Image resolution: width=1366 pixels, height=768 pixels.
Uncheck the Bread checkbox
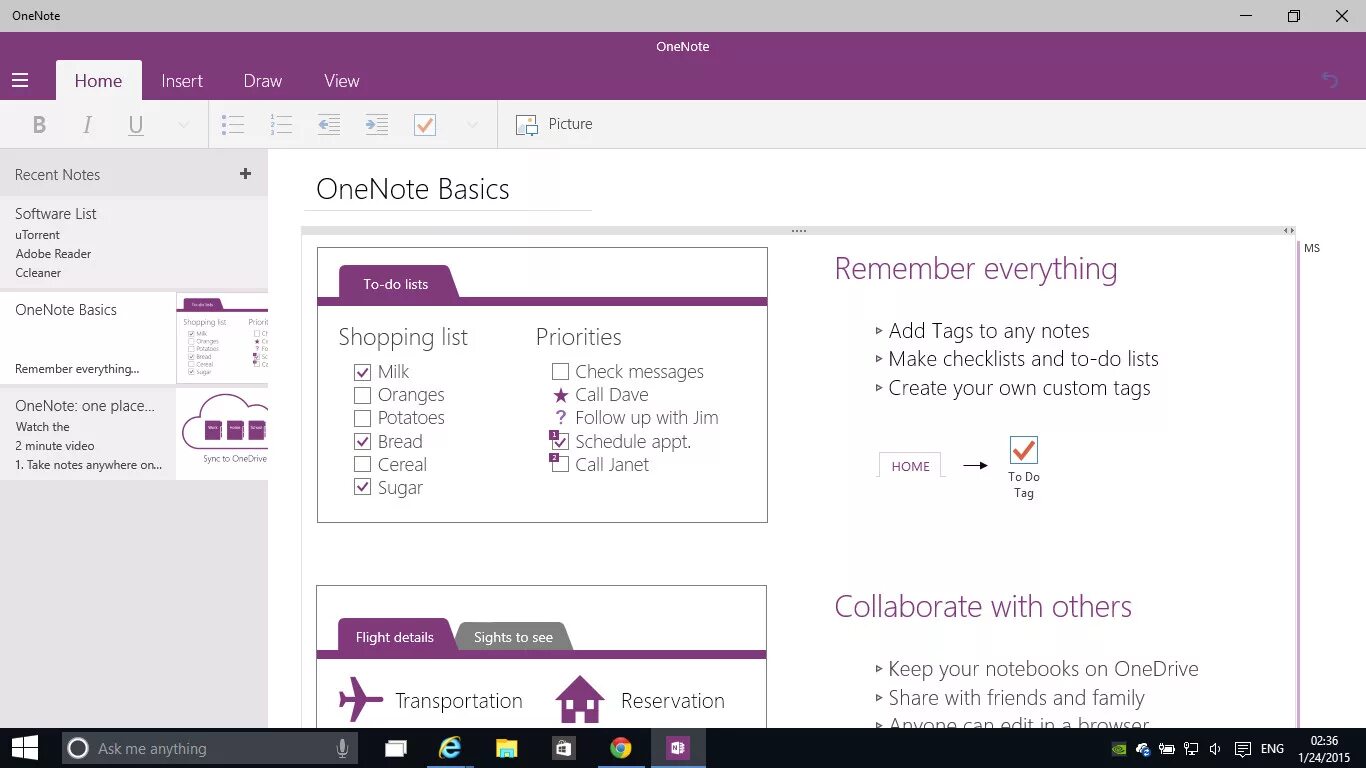coord(362,441)
